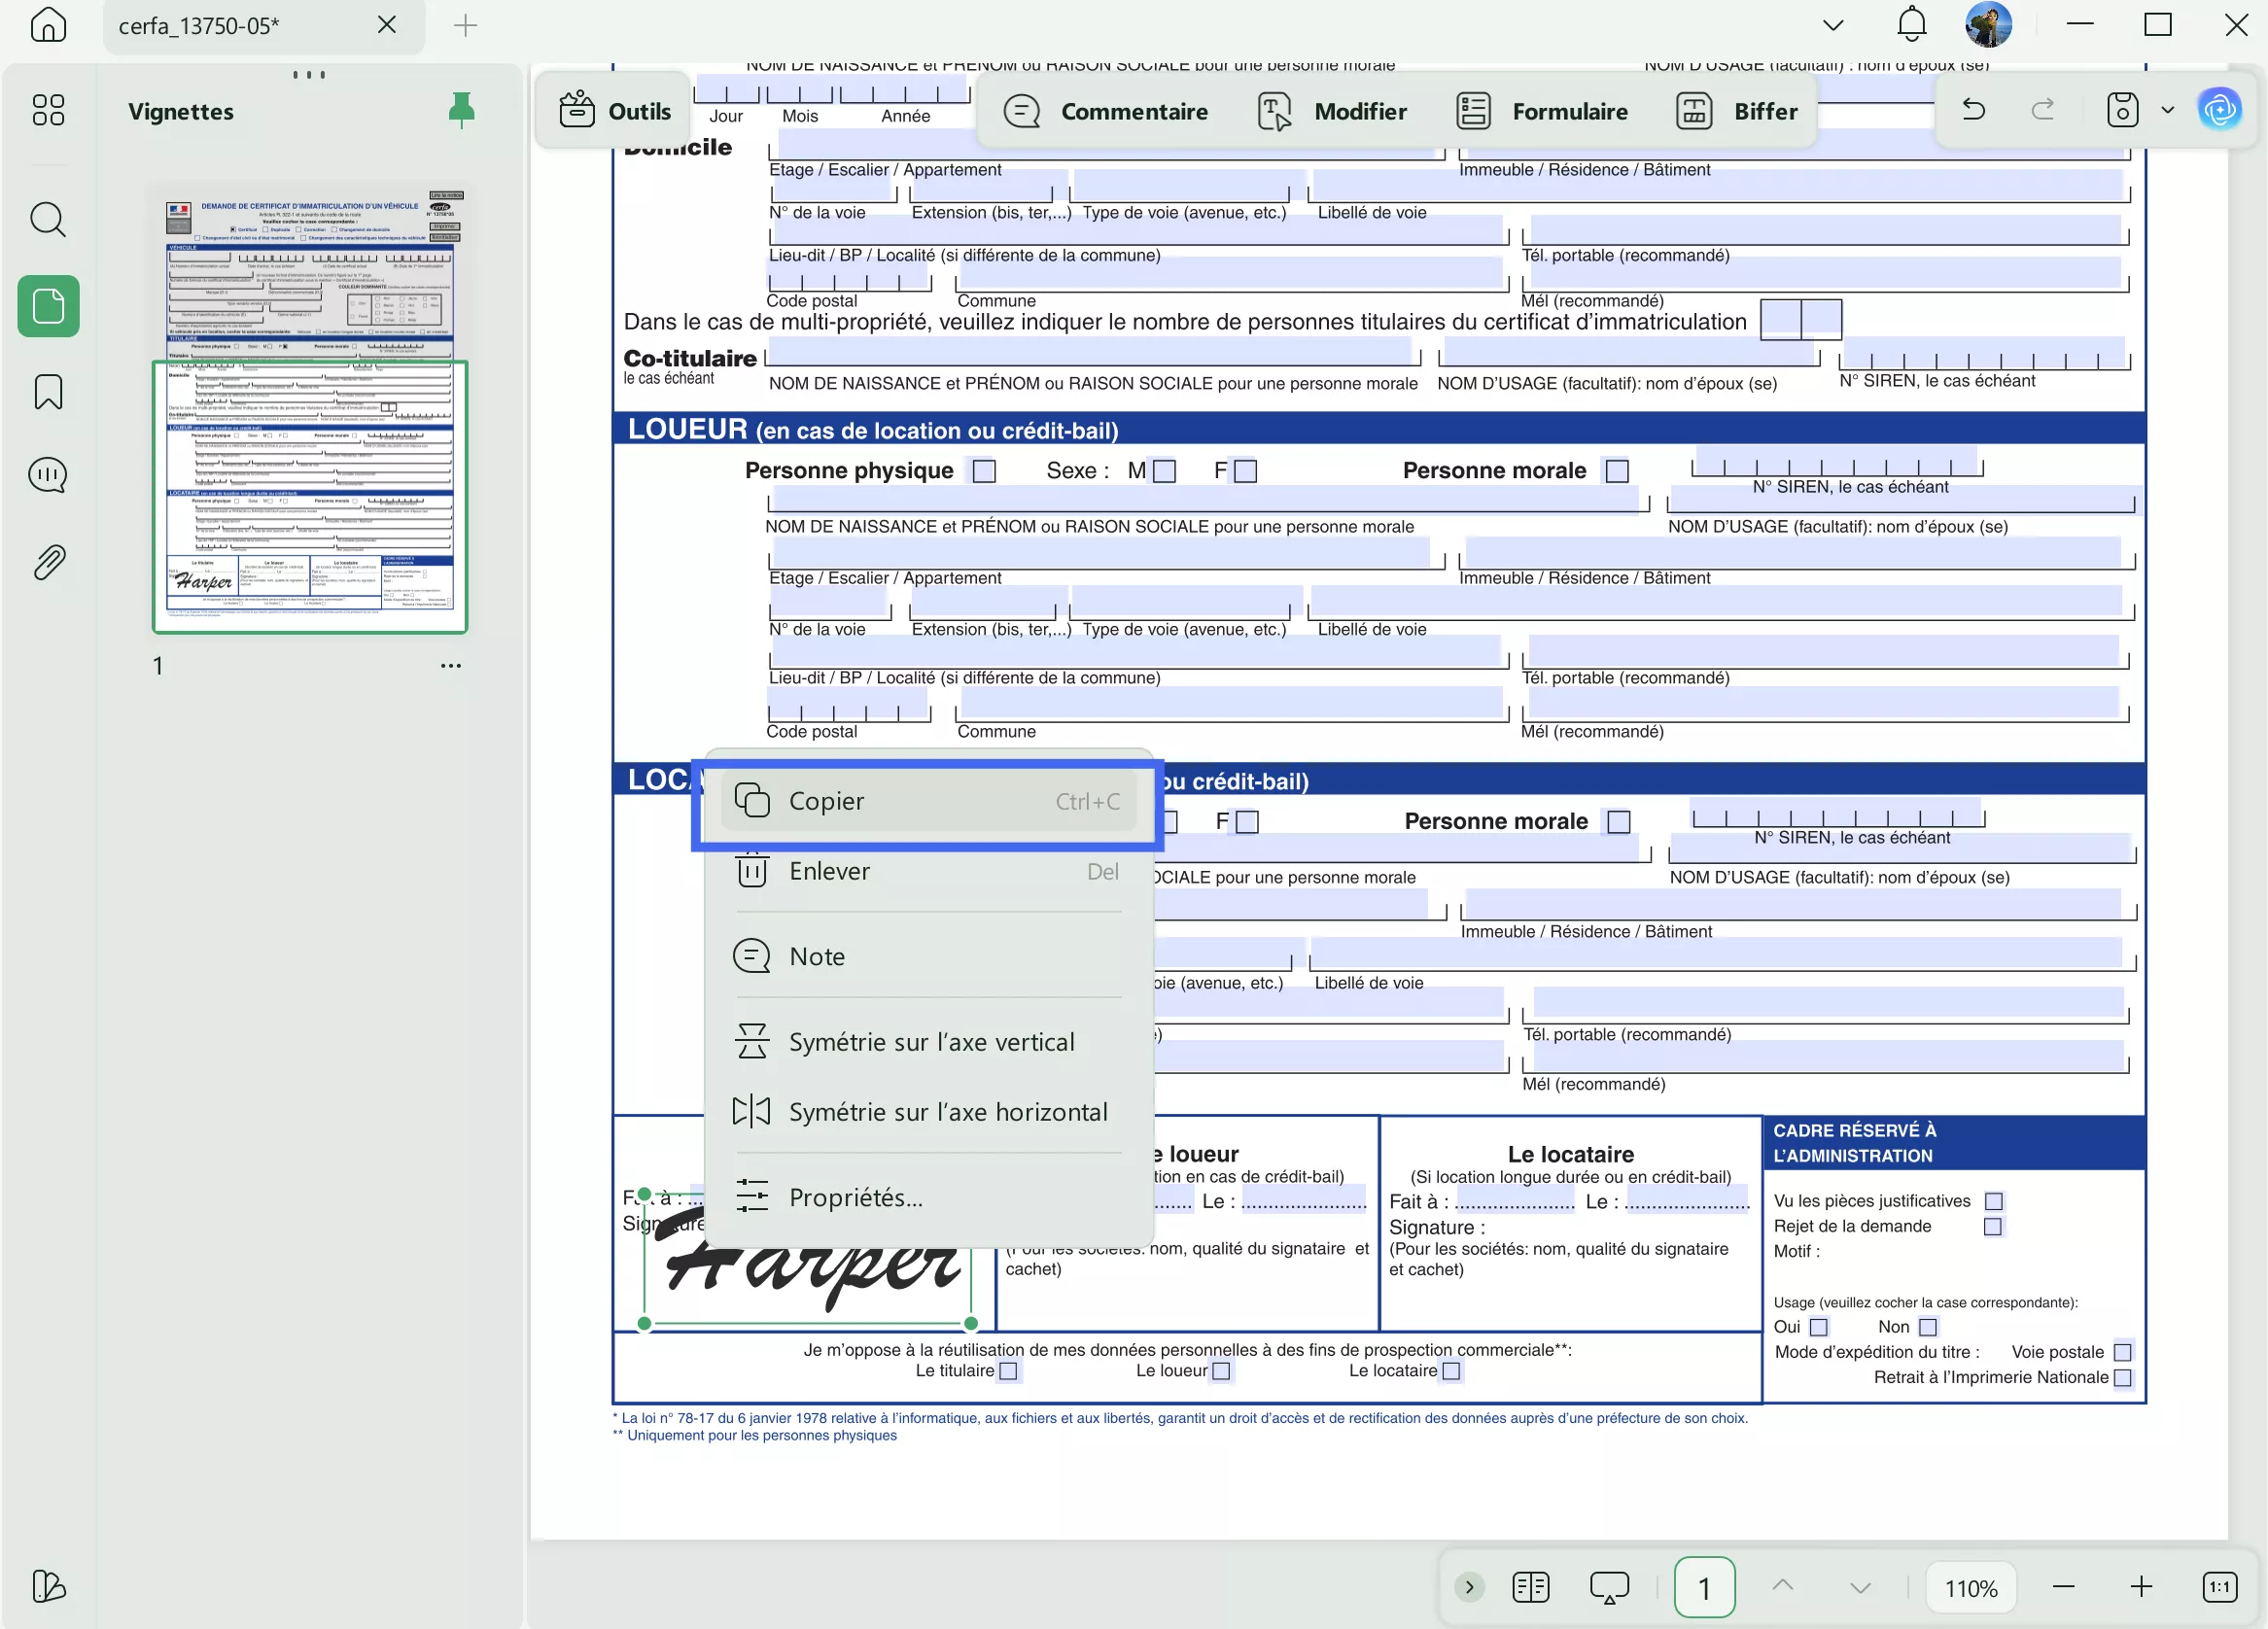Click the 1:1 actual size button
The image size is (2268, 1629).
2221,1587
